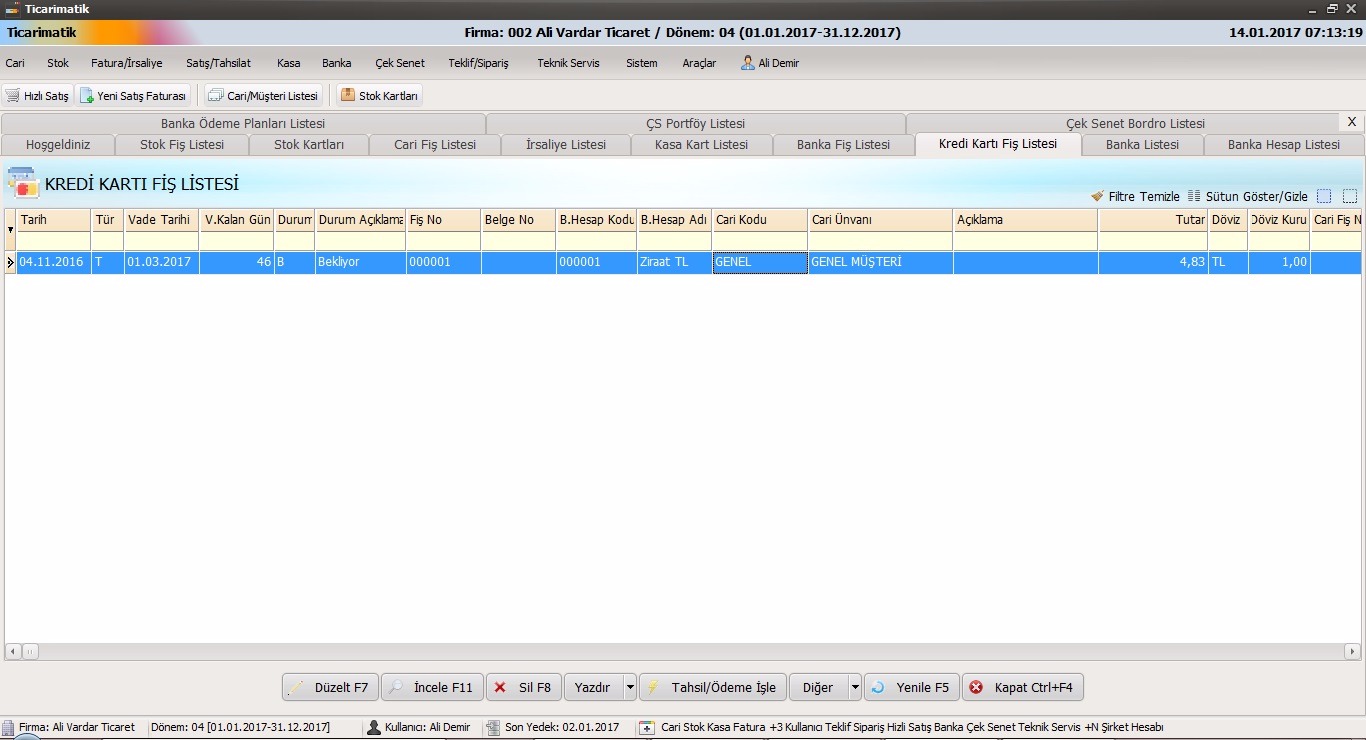Viewport: 1366px width, 740px height.
Task: Clear filters with Filtre Temizle
Action: (x=1136, y=197)
